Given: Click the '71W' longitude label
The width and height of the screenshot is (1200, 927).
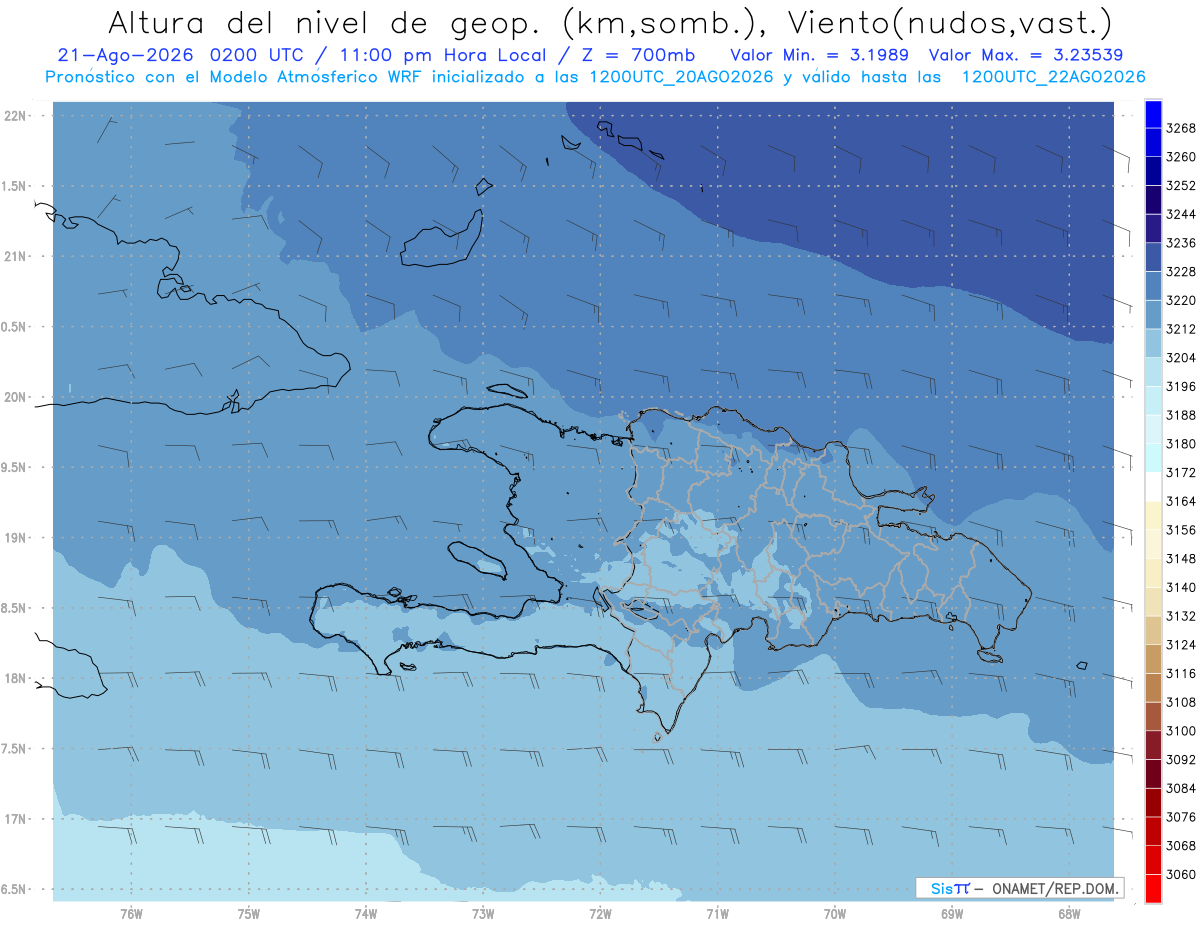Looking at the screenshot, I should point(717,912).
